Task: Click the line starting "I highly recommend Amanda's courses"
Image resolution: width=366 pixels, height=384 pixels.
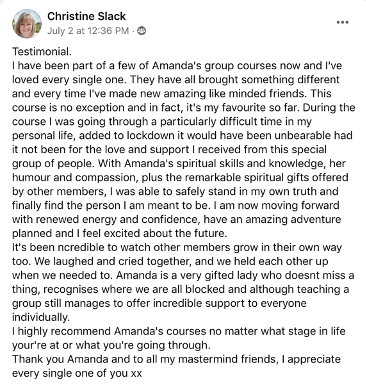Action: pos(179,332)
